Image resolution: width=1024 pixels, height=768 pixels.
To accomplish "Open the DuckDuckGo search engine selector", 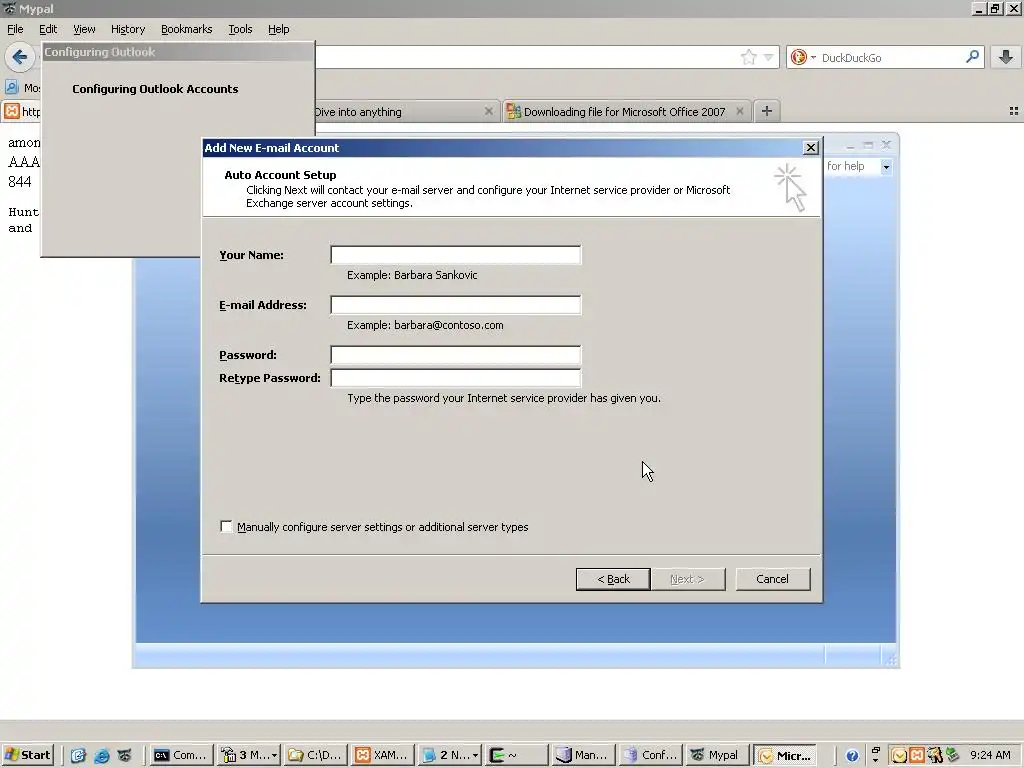I will click(x=803, y=57).
